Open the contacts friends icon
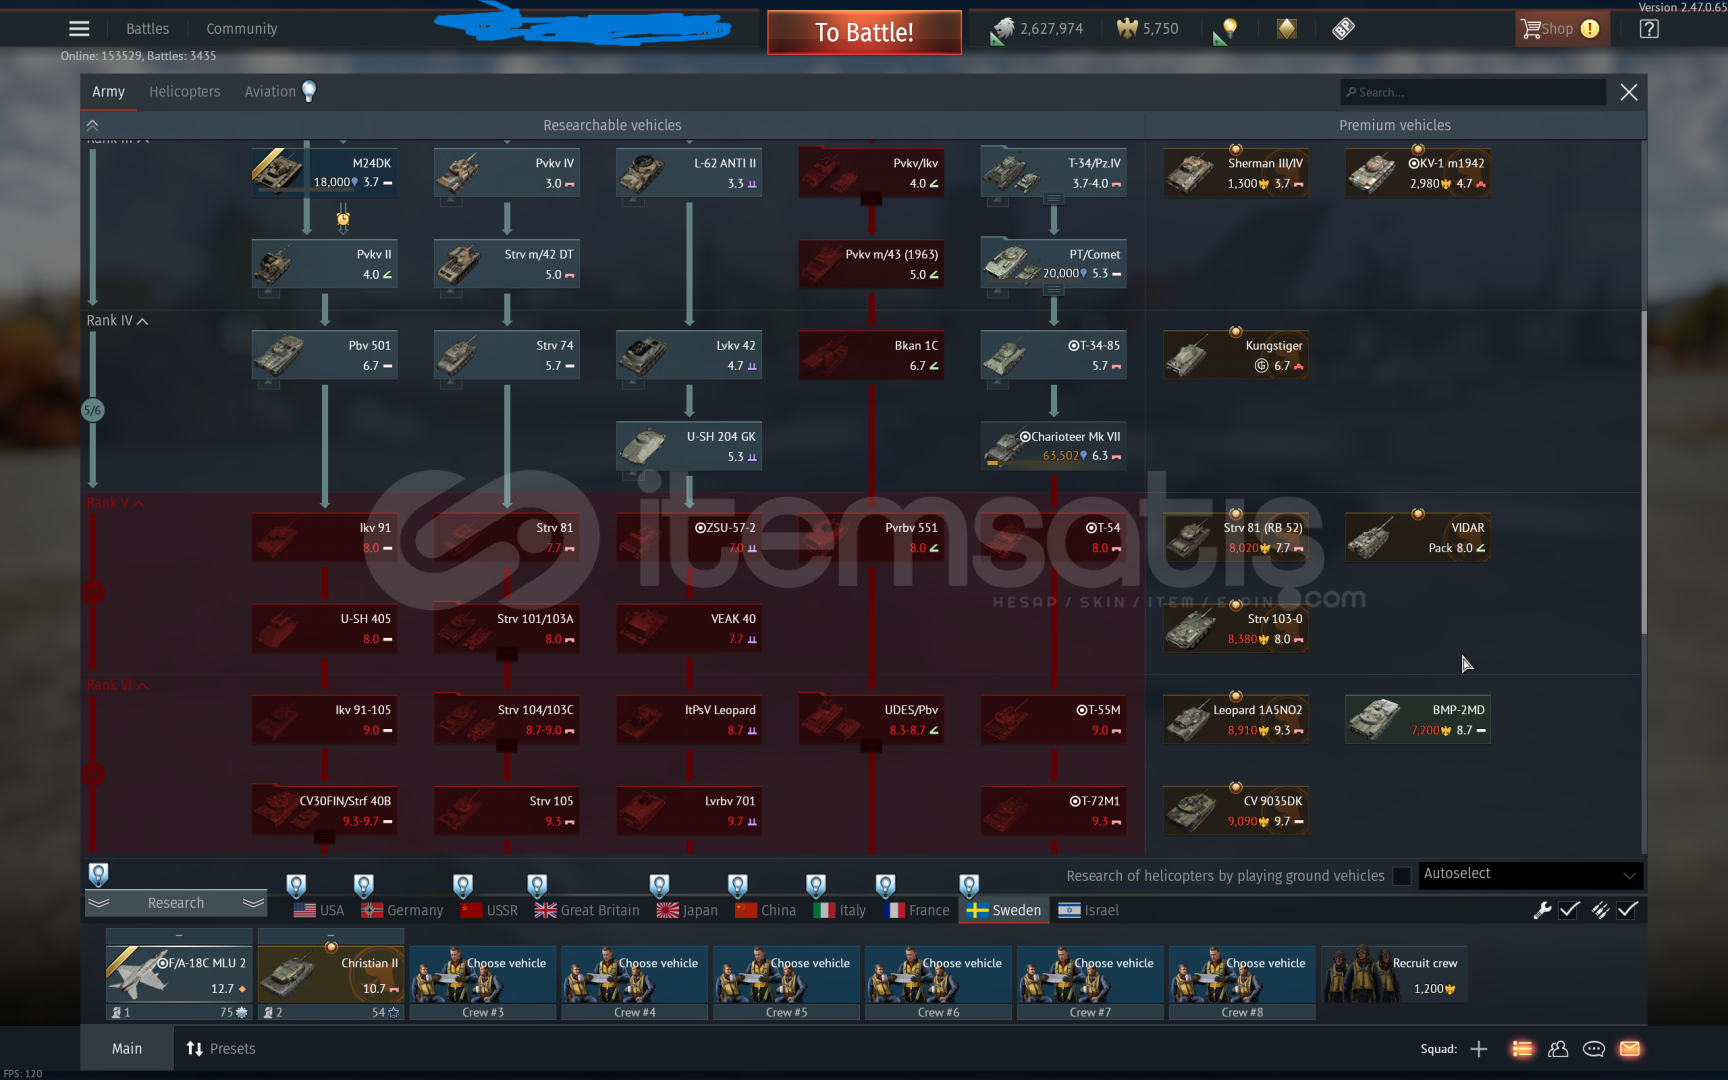 pyautogui.click(x=1558, y=1048)
